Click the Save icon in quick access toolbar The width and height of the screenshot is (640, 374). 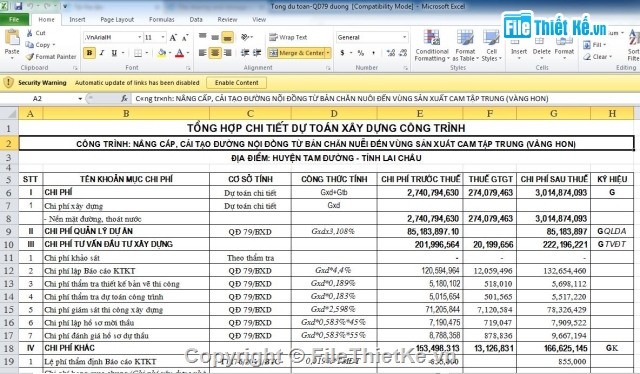[x=18, y=6]
